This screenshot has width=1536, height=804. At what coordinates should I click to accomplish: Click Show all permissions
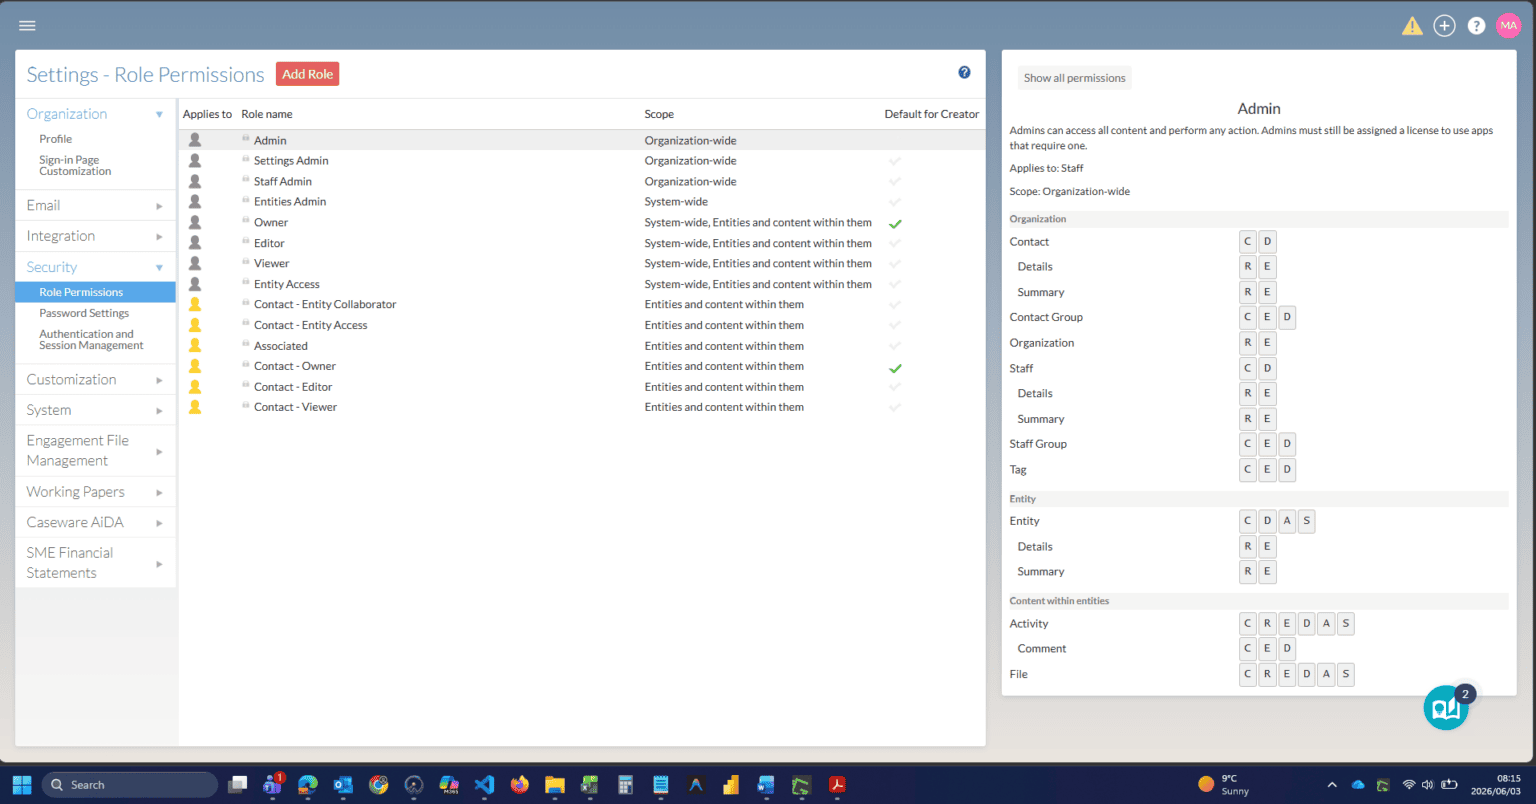pos(1074,78)
